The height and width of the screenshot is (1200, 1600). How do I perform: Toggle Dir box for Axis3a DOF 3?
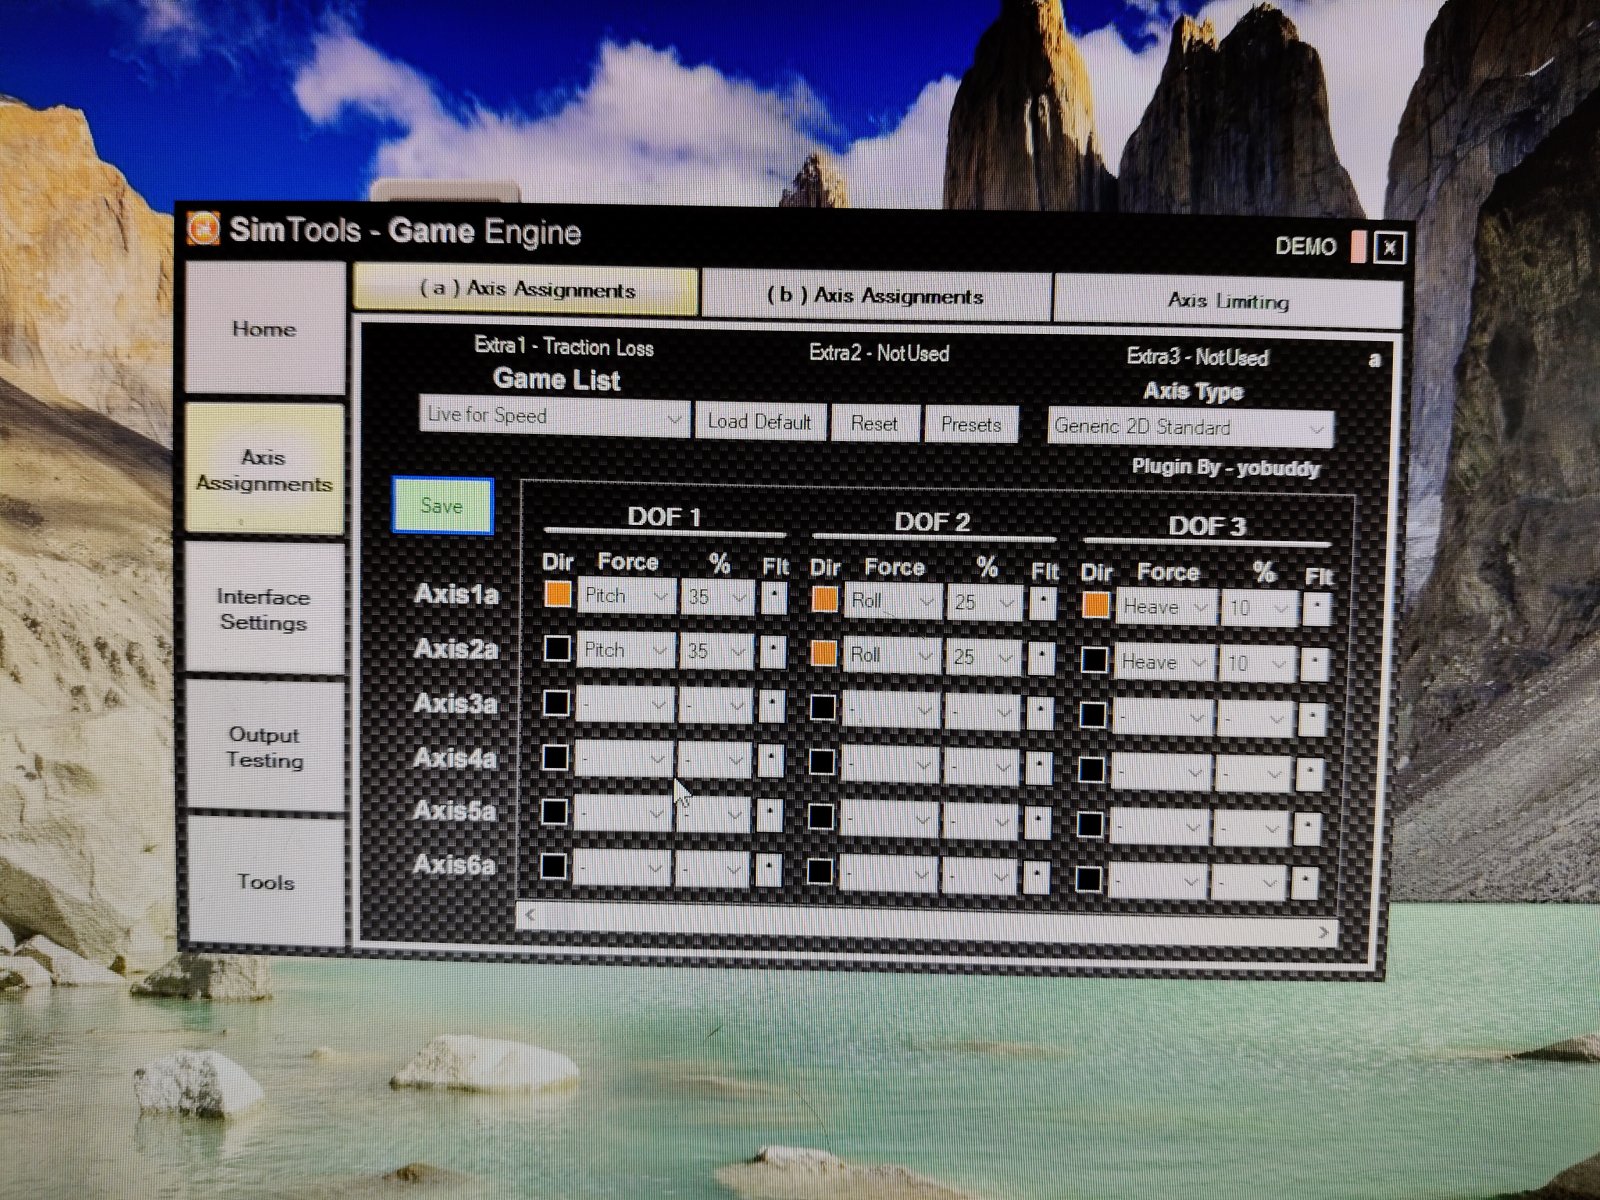[x=1093, y=715]
